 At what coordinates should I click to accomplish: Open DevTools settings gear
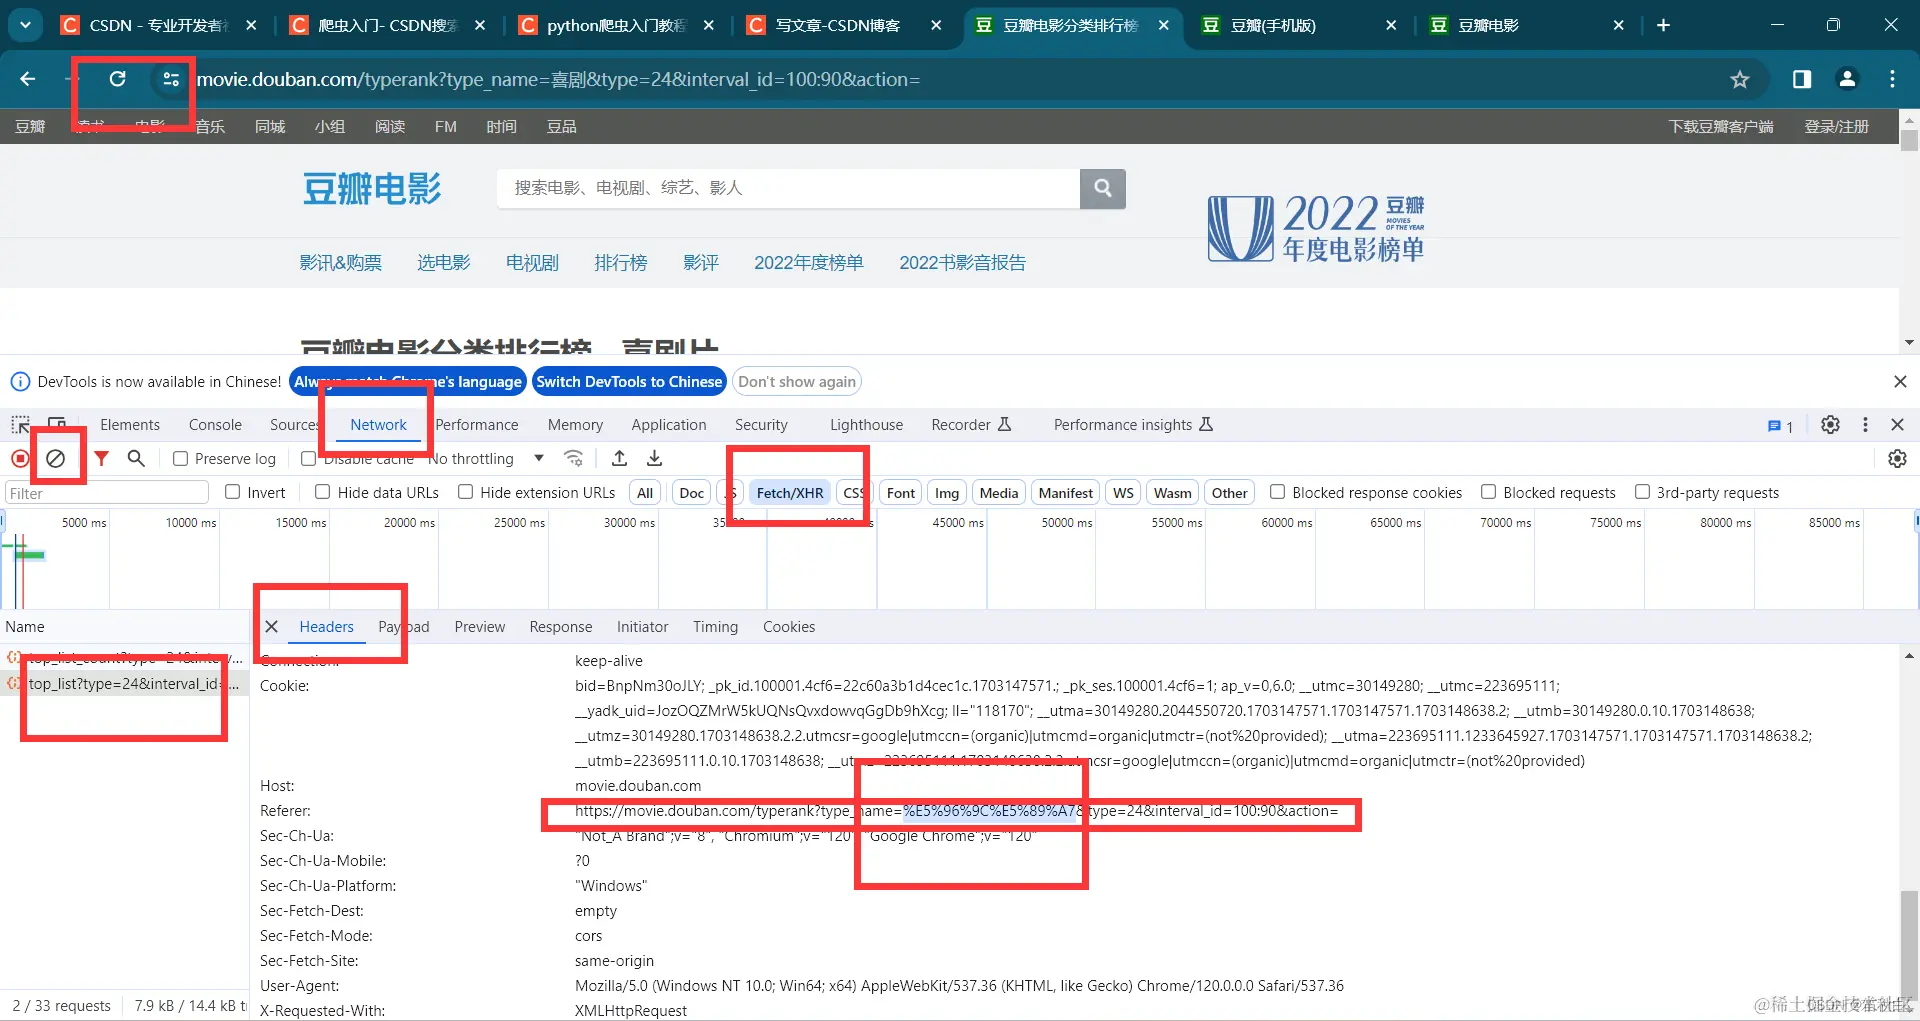click(1830, 424)
